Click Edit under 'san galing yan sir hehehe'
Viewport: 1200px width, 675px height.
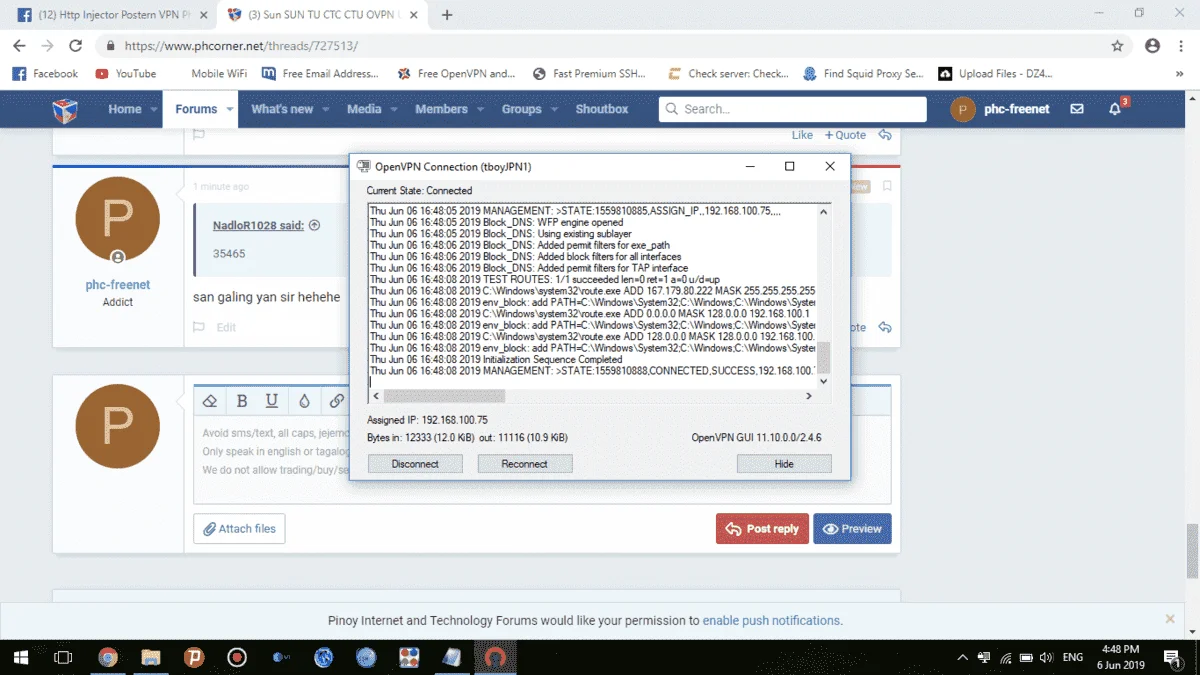(226, 327)
